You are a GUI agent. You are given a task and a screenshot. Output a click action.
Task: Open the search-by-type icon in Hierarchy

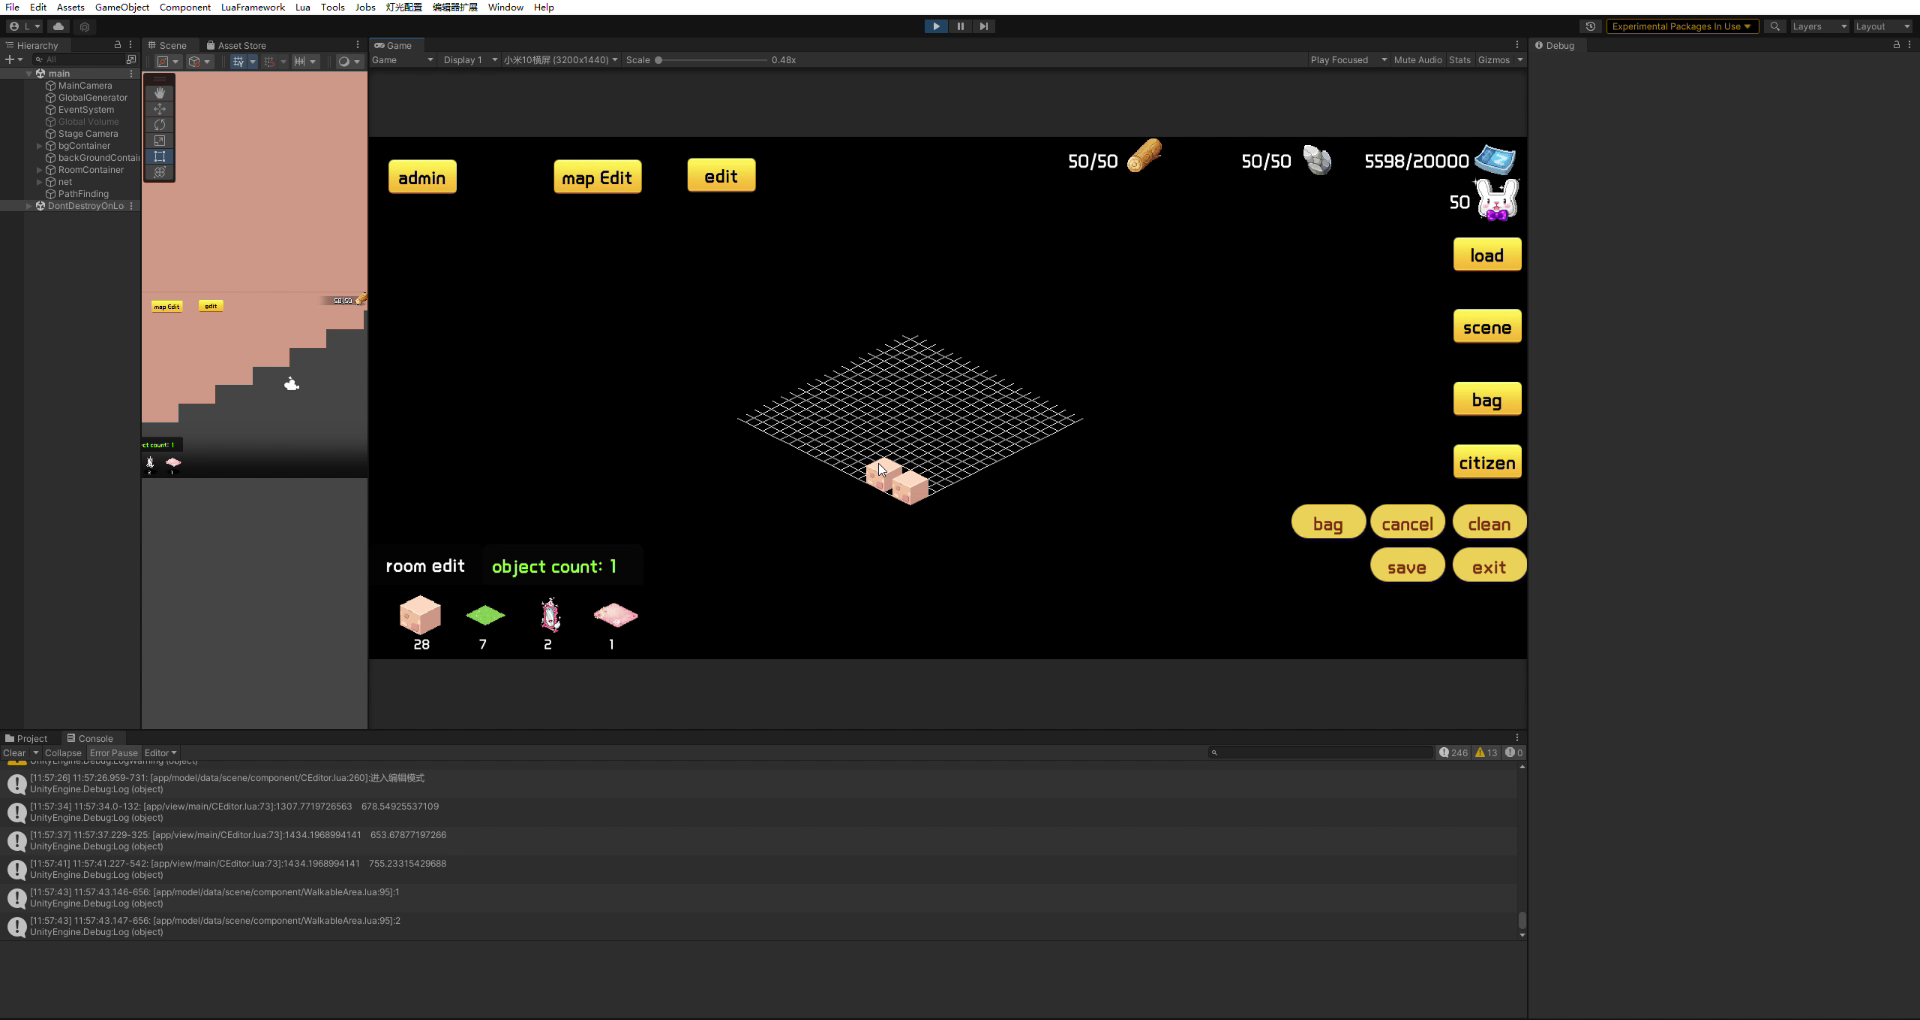tap(131, 60)
